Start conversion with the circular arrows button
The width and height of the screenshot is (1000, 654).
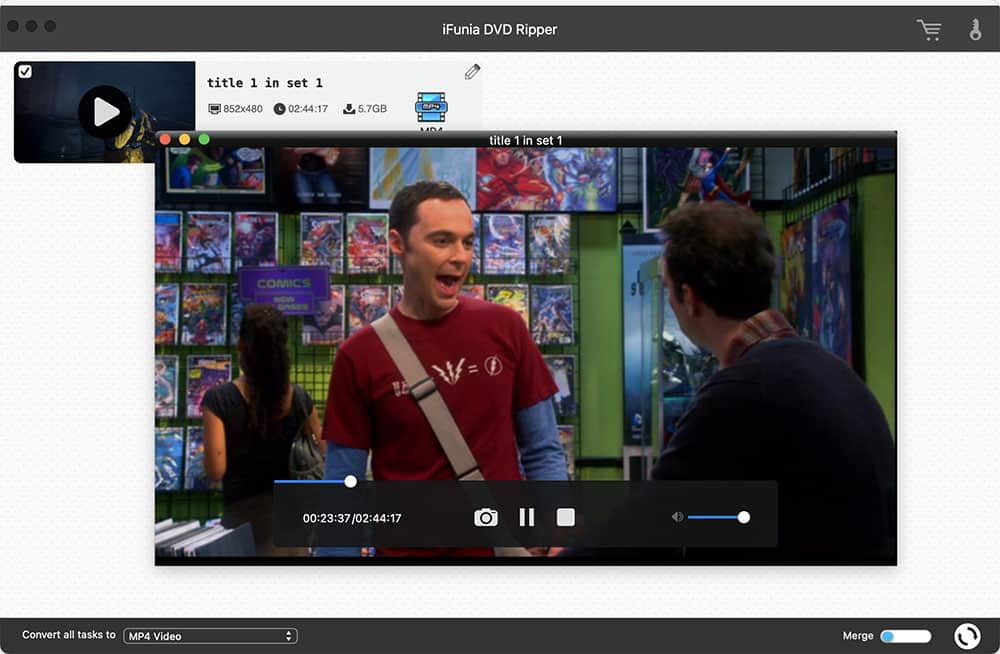[968, 635]
